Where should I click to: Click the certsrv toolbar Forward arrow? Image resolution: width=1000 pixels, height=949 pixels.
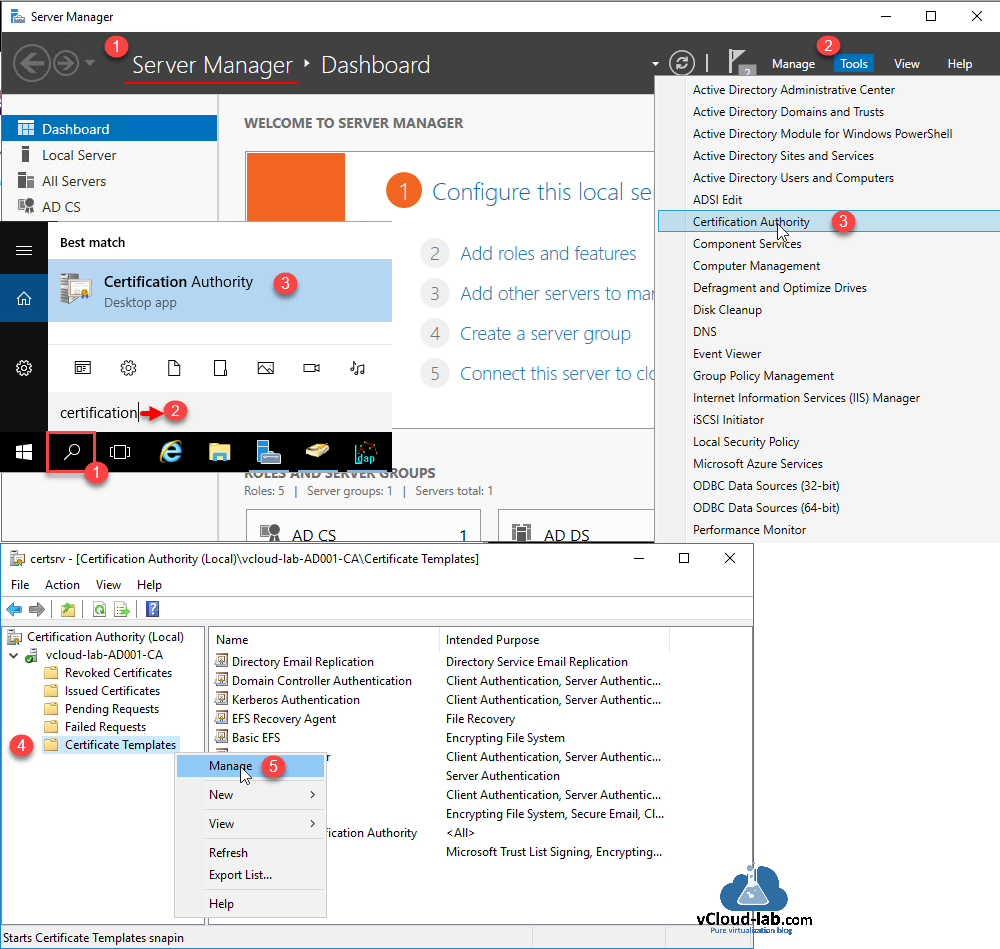pos(37,610)
